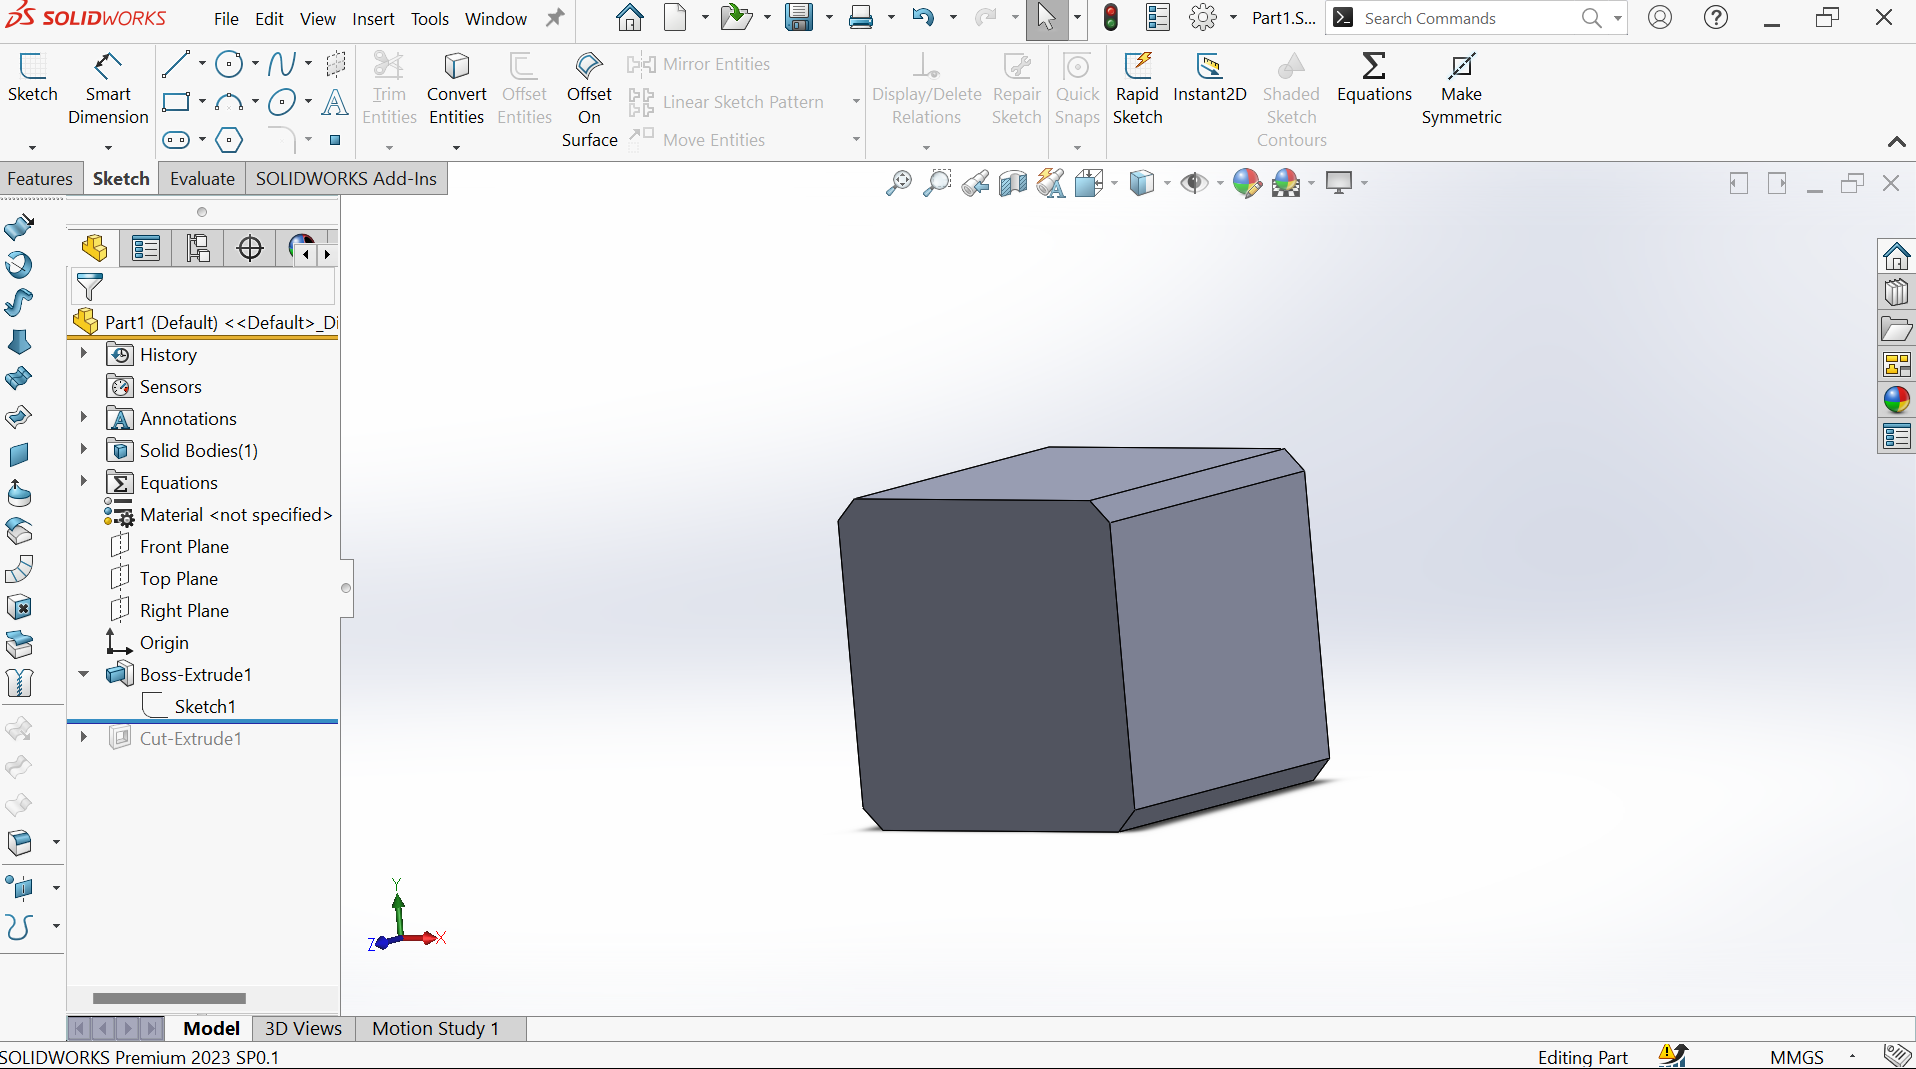Expand the Annotations tree node
Viewport: 1916px width, 1069px height.
pyautogui.click(x=84, y=418)
